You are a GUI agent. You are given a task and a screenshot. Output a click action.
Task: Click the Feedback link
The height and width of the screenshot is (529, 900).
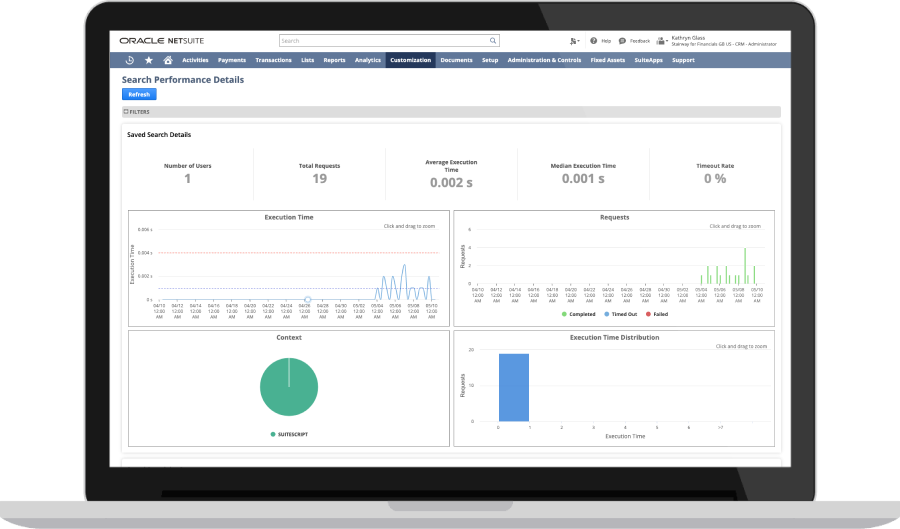point(640,41)
